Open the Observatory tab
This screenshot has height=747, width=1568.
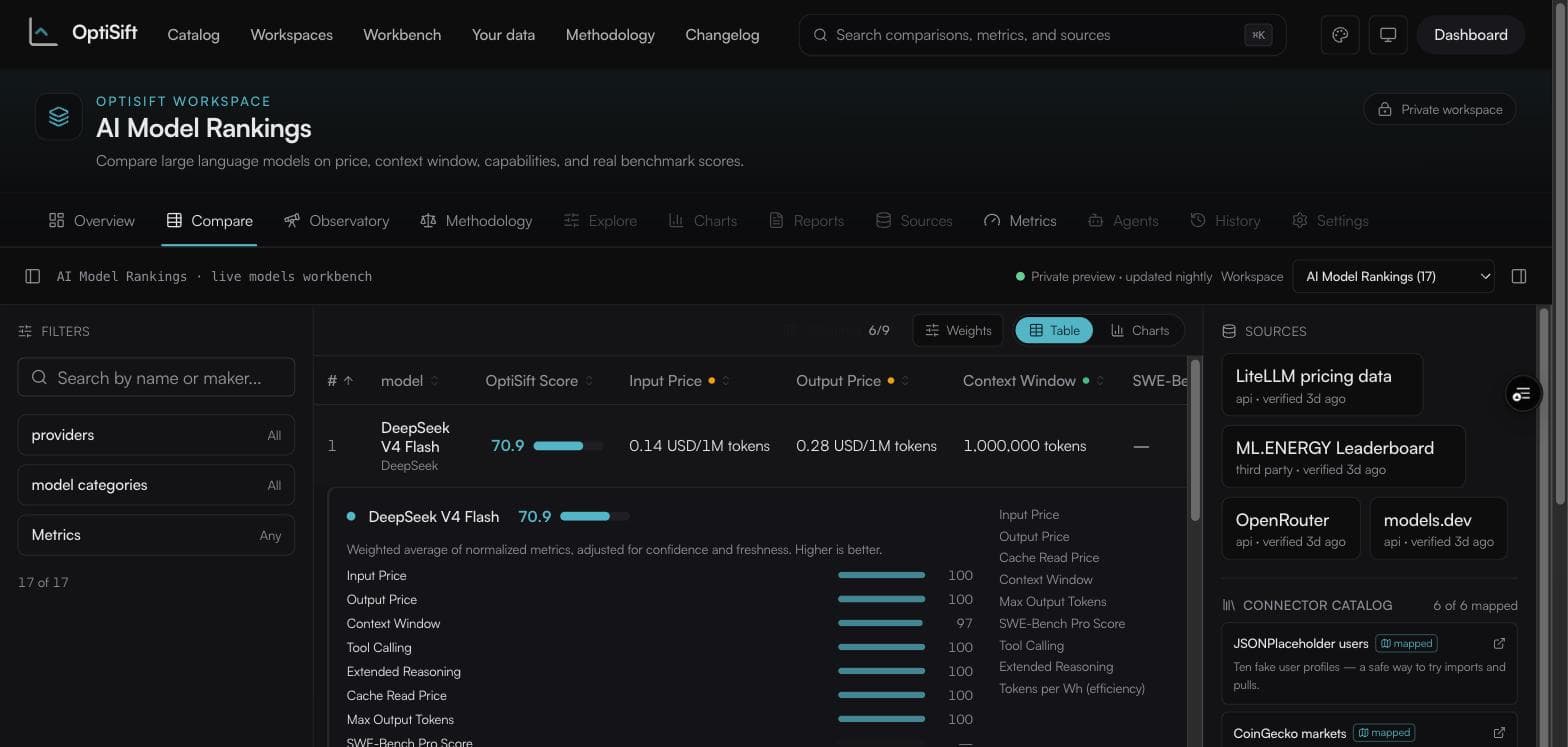(x=336, y=220)
